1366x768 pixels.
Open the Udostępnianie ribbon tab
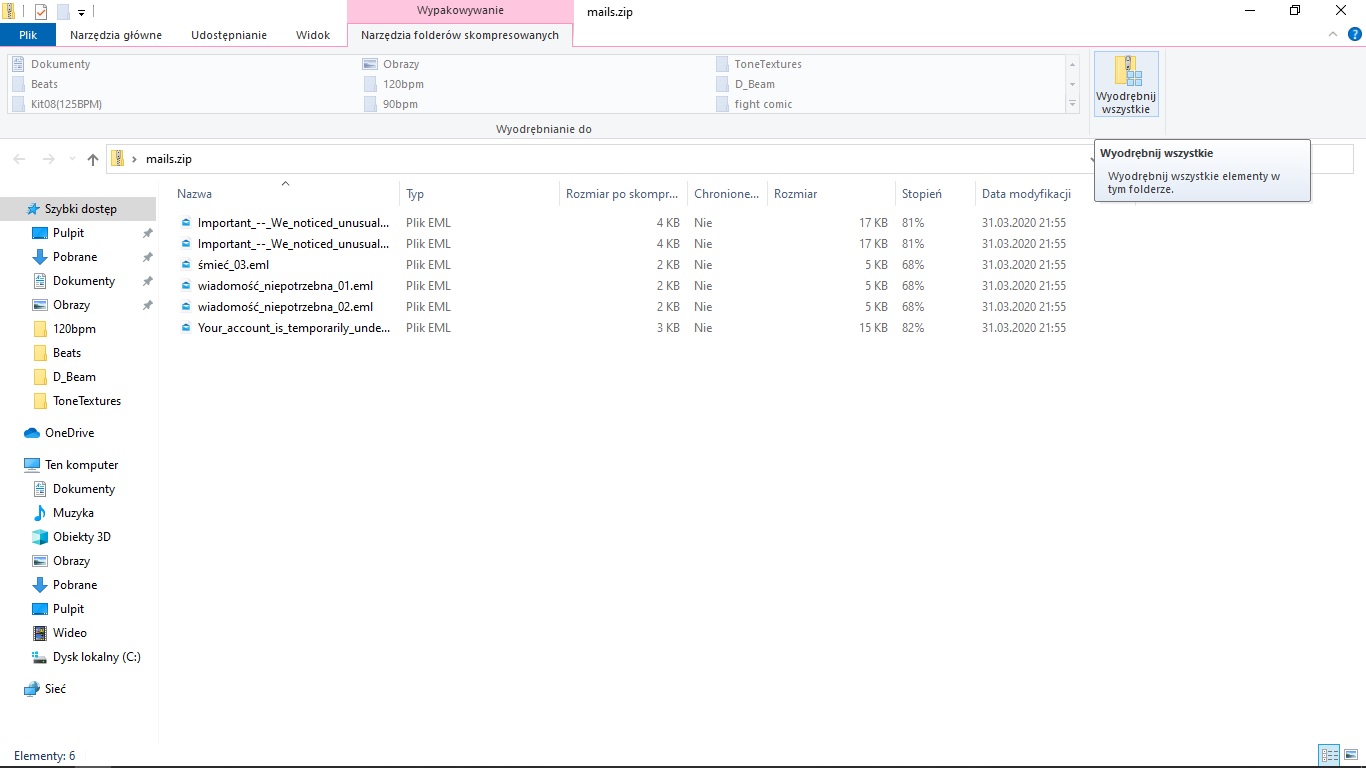pos(229,35)
